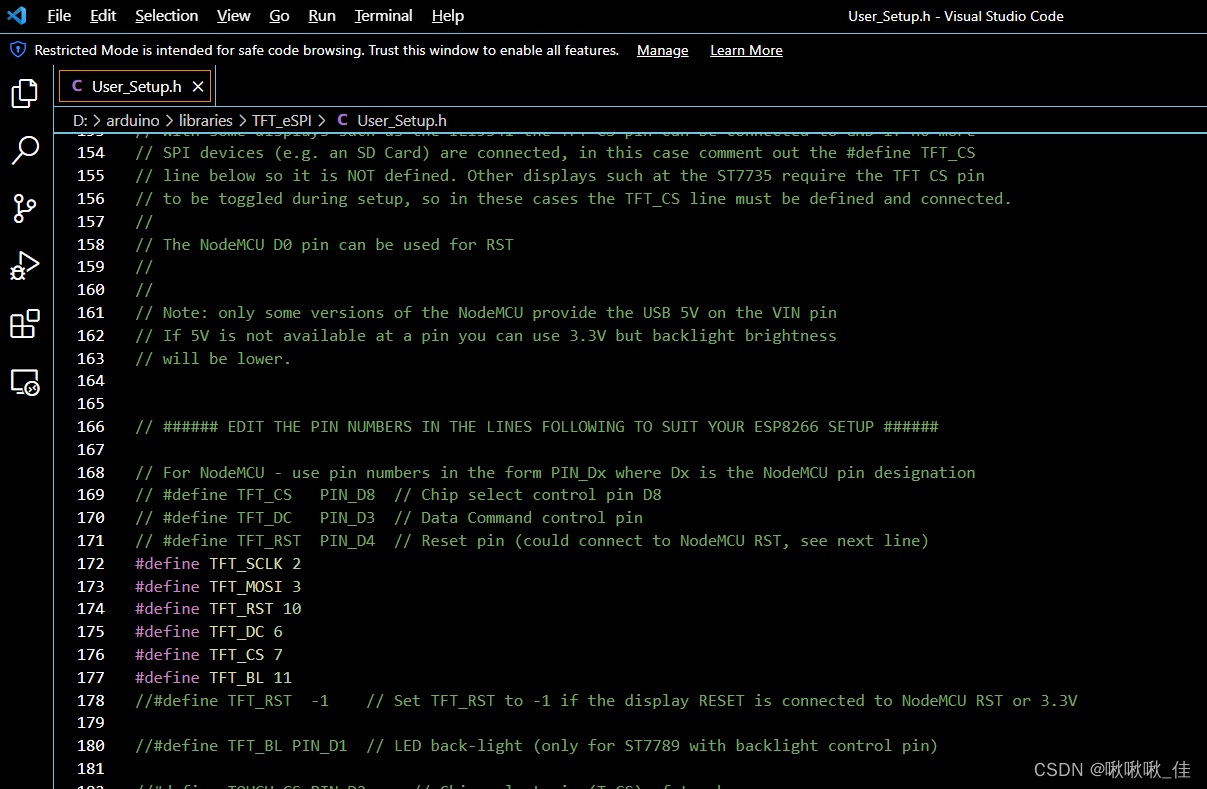The height and width of the screenshot is (789, 1207).
Task: Click the '#define TFT_RST 10' line
Action: click(x=218, y=608)
